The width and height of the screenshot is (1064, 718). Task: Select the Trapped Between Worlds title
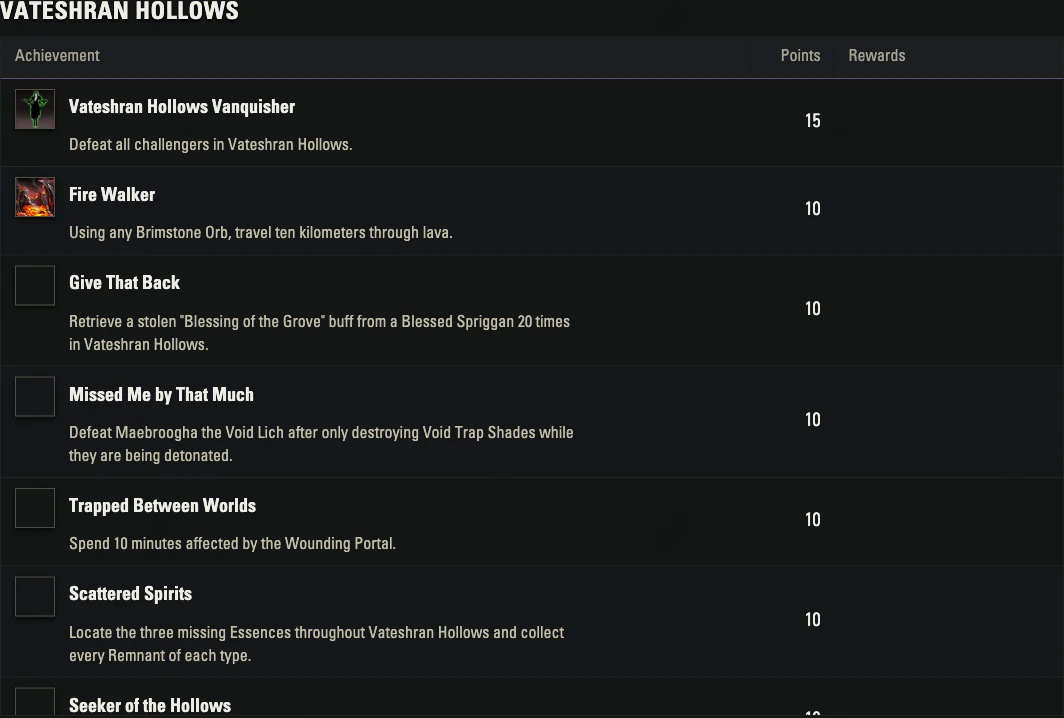coord(163,506)
